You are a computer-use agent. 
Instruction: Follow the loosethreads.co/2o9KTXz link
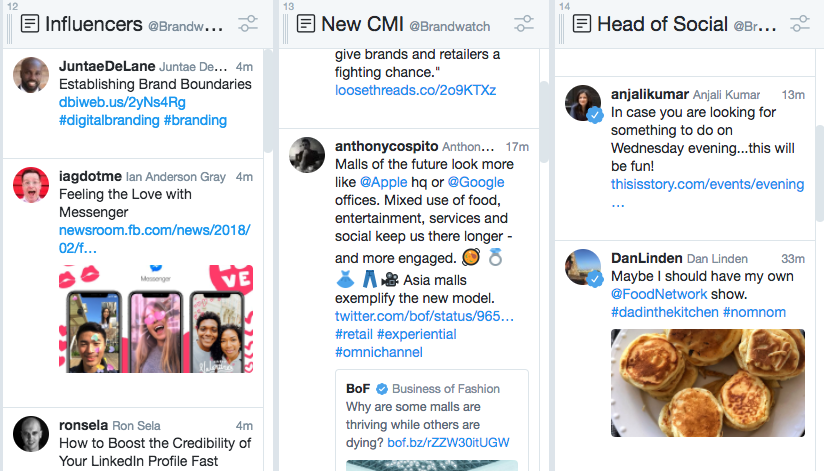point(415,90)
